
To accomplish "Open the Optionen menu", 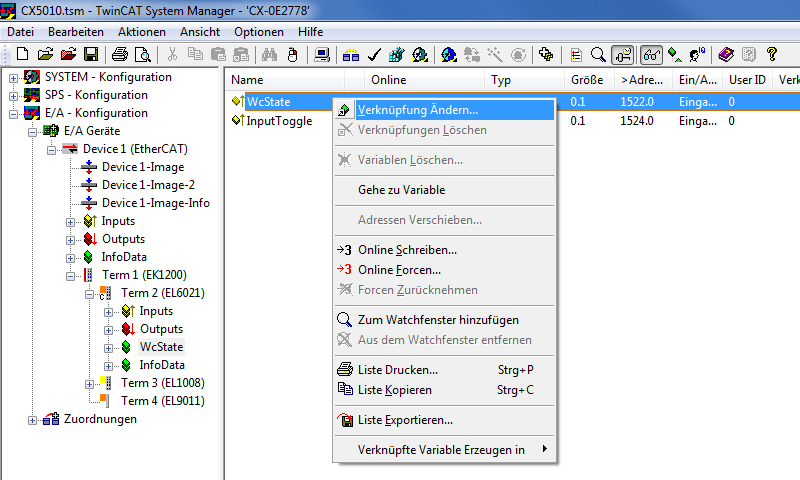I will pyautogui.click(x=259, y=32).
